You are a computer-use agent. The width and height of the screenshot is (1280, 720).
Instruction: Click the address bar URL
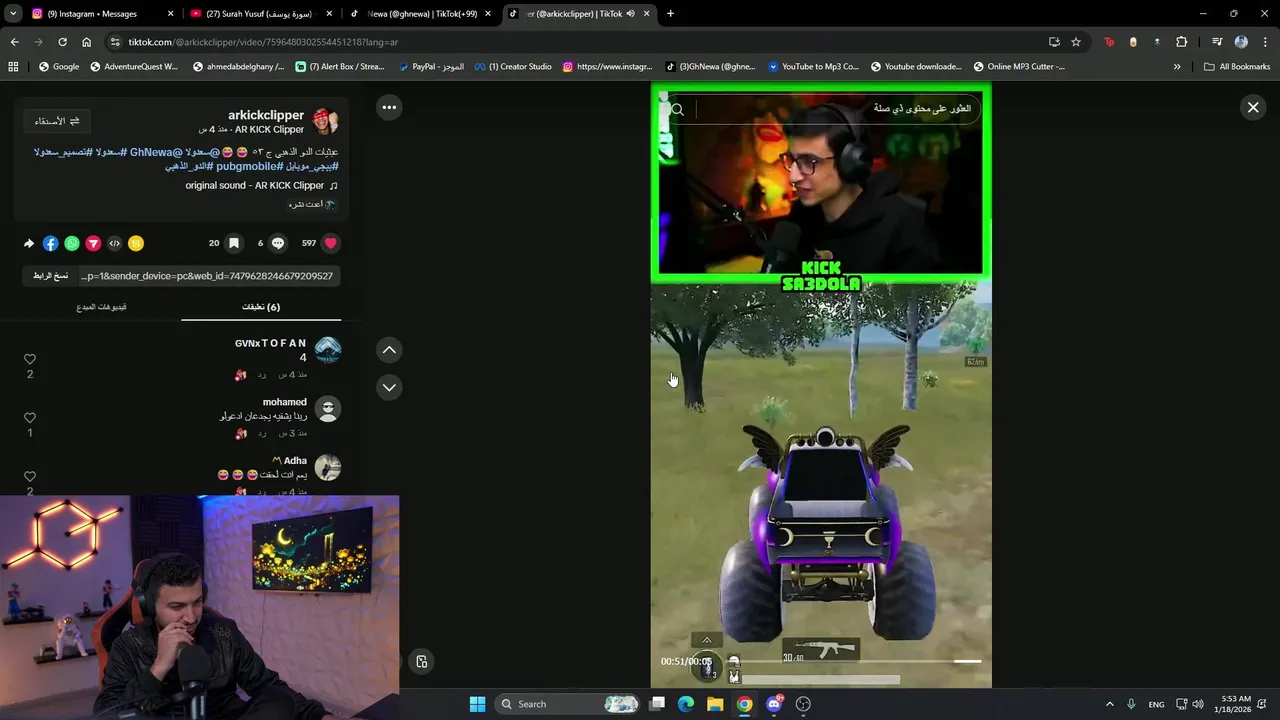tap(263, 42)
